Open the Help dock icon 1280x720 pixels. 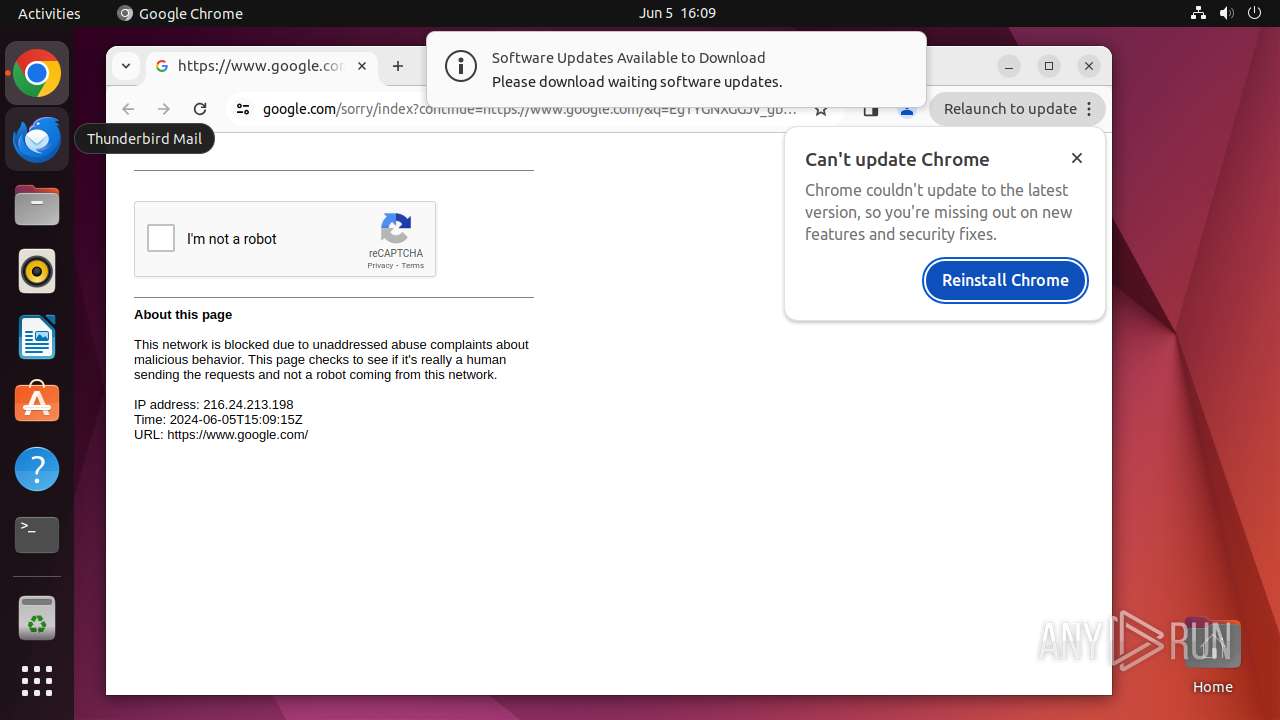click(x=37, y=469)
